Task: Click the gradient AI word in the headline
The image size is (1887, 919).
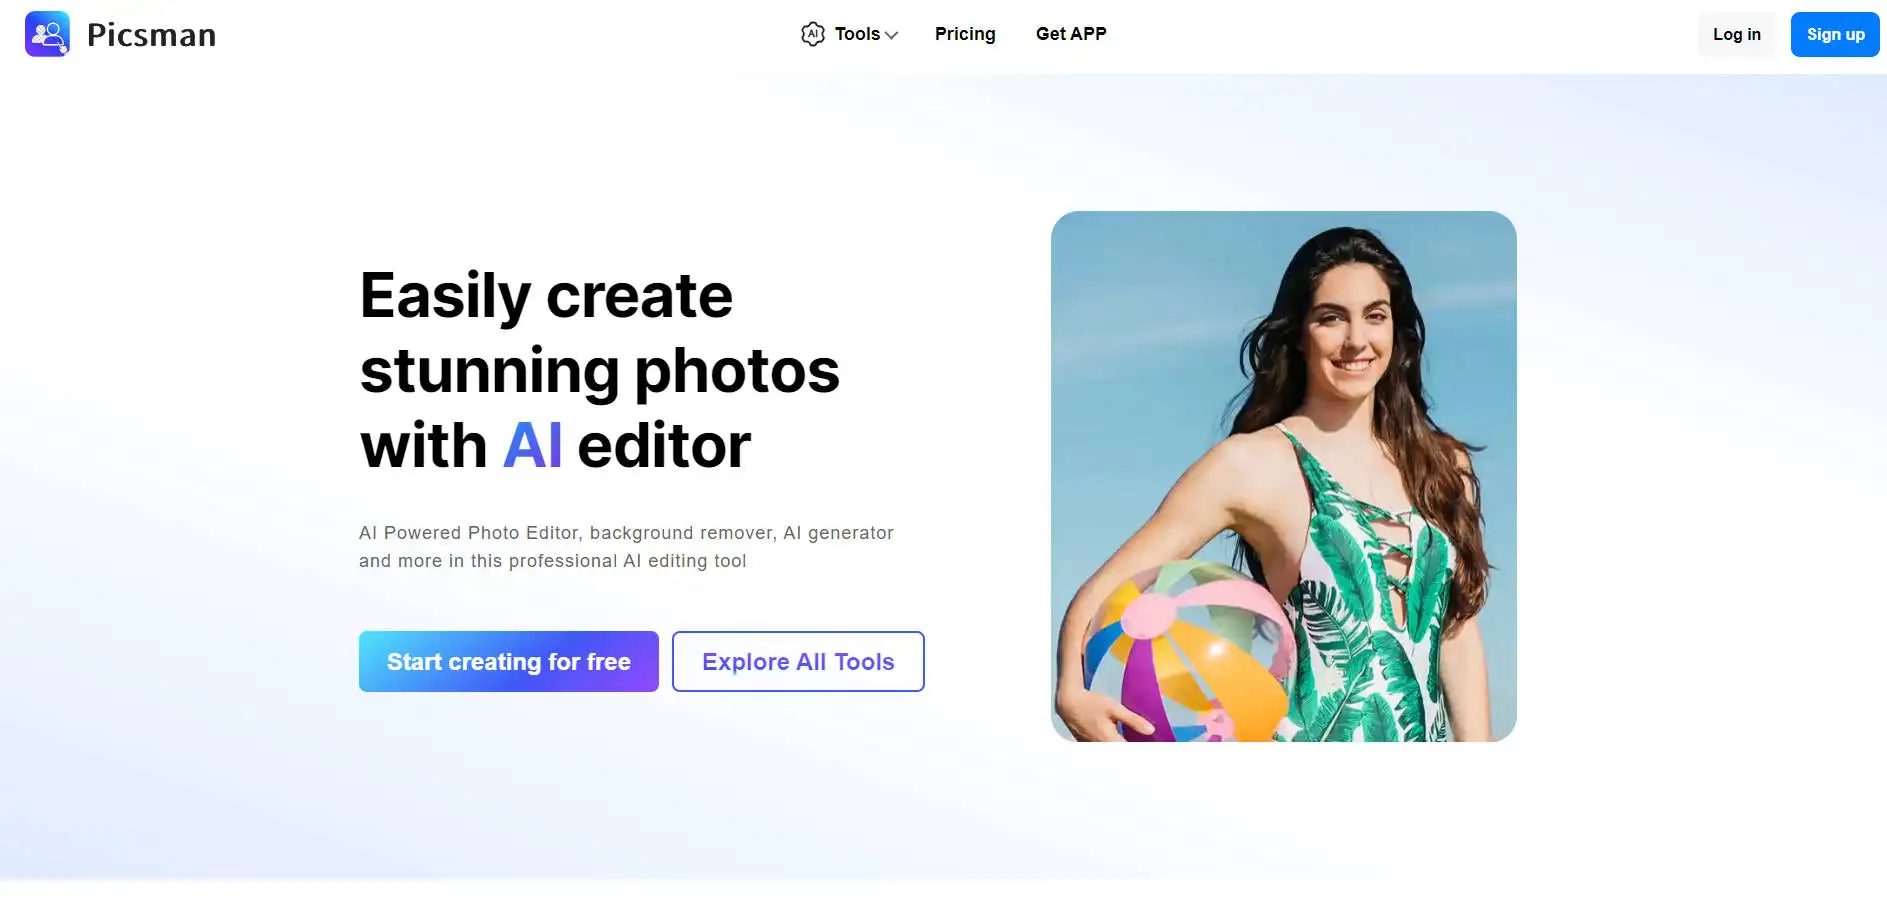Action: 532,445
